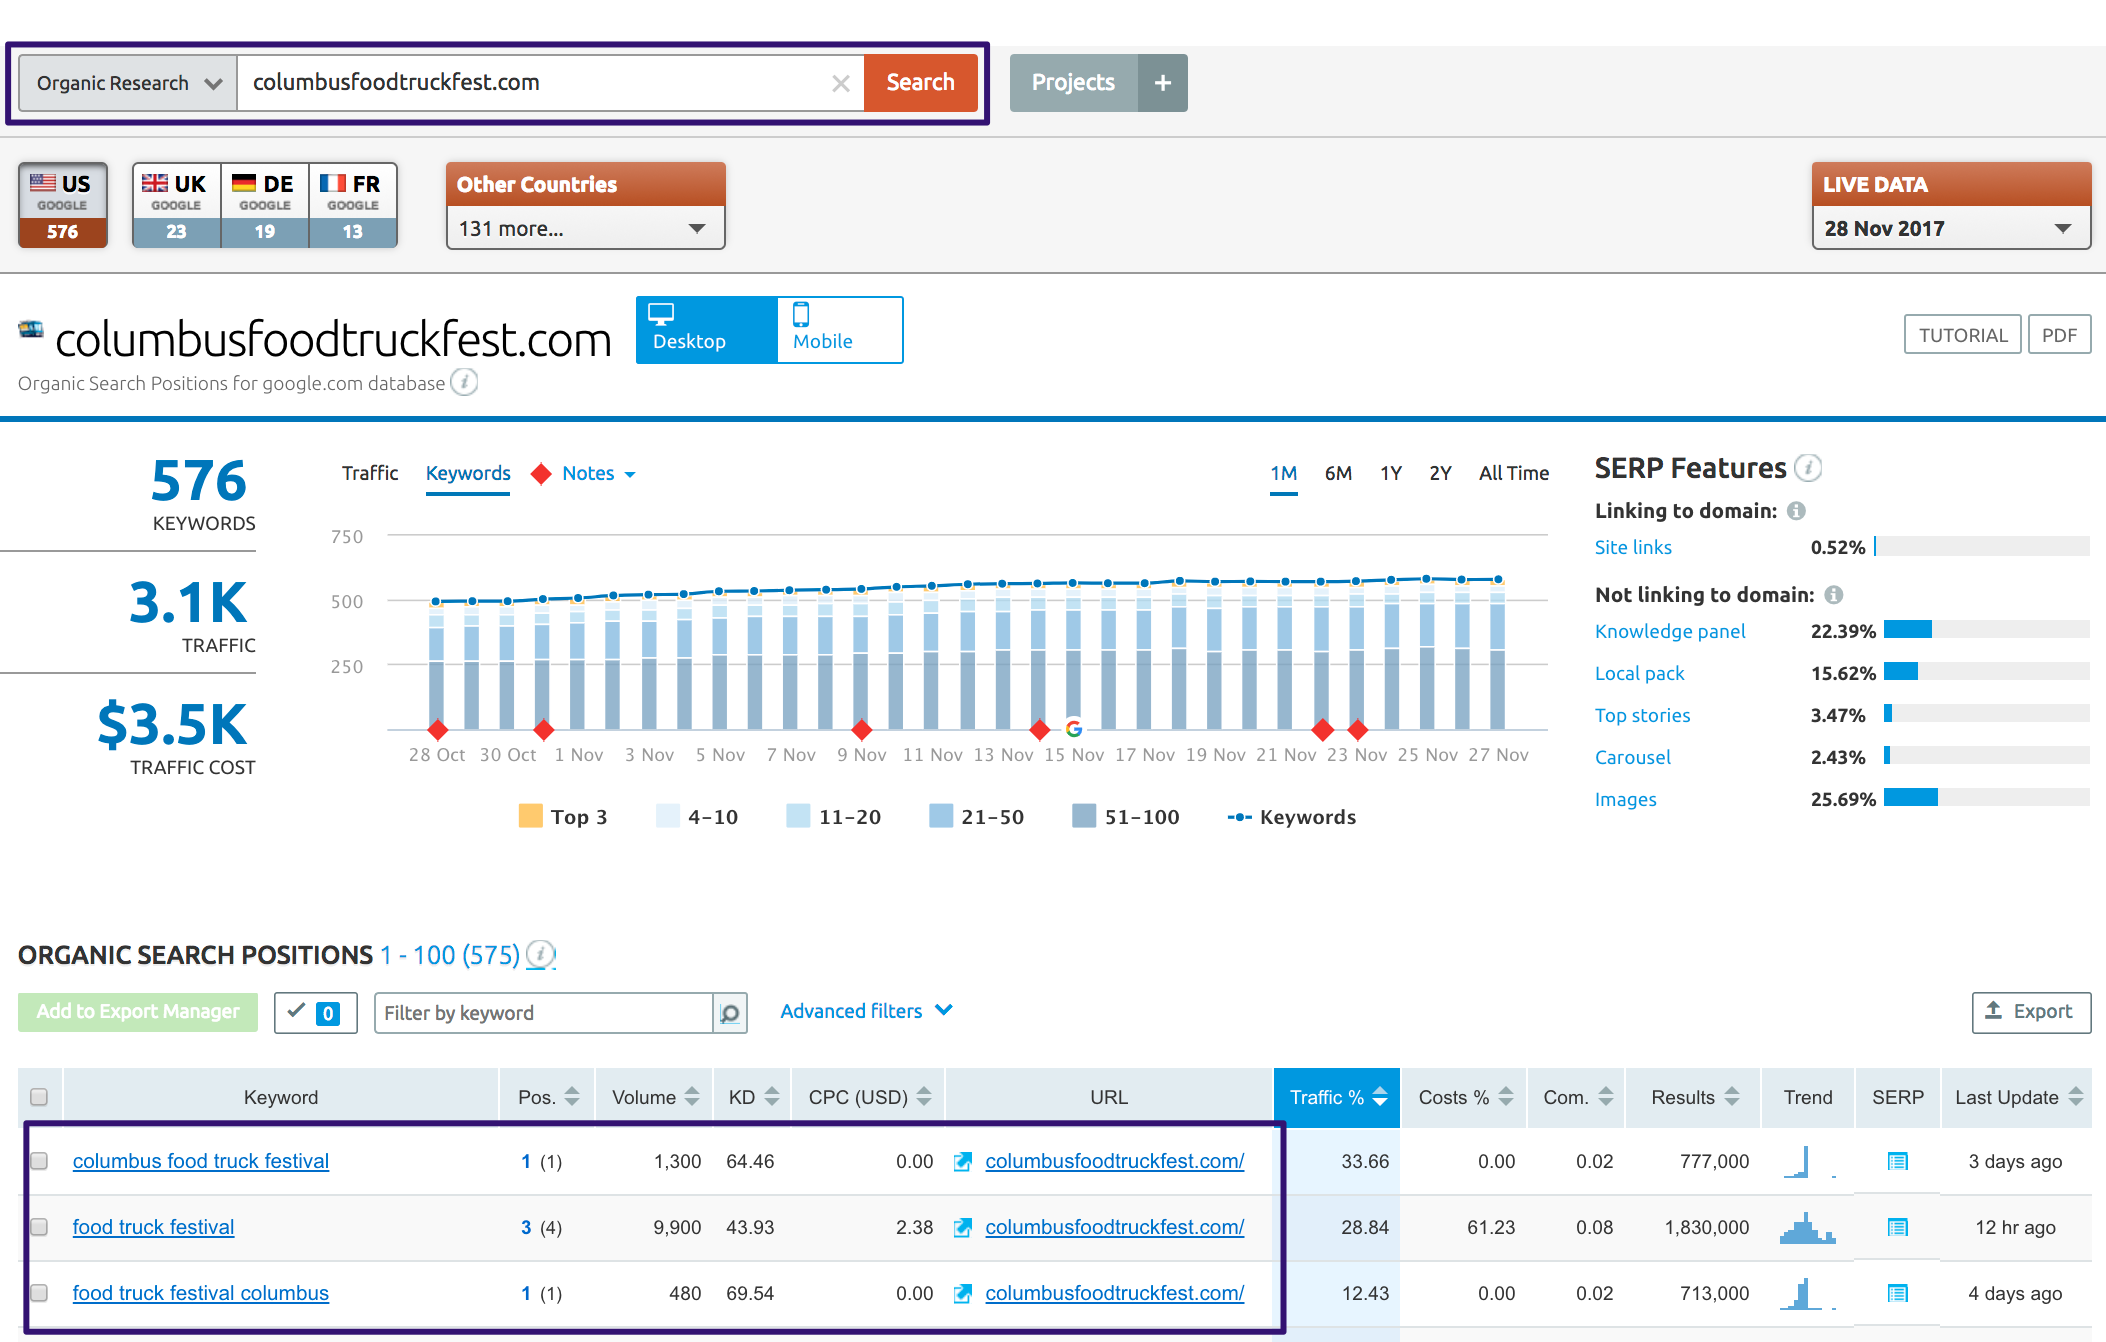View SERP snapshot for food truck festival row
2106x1342 pixels.
tap(1897, 1227)
